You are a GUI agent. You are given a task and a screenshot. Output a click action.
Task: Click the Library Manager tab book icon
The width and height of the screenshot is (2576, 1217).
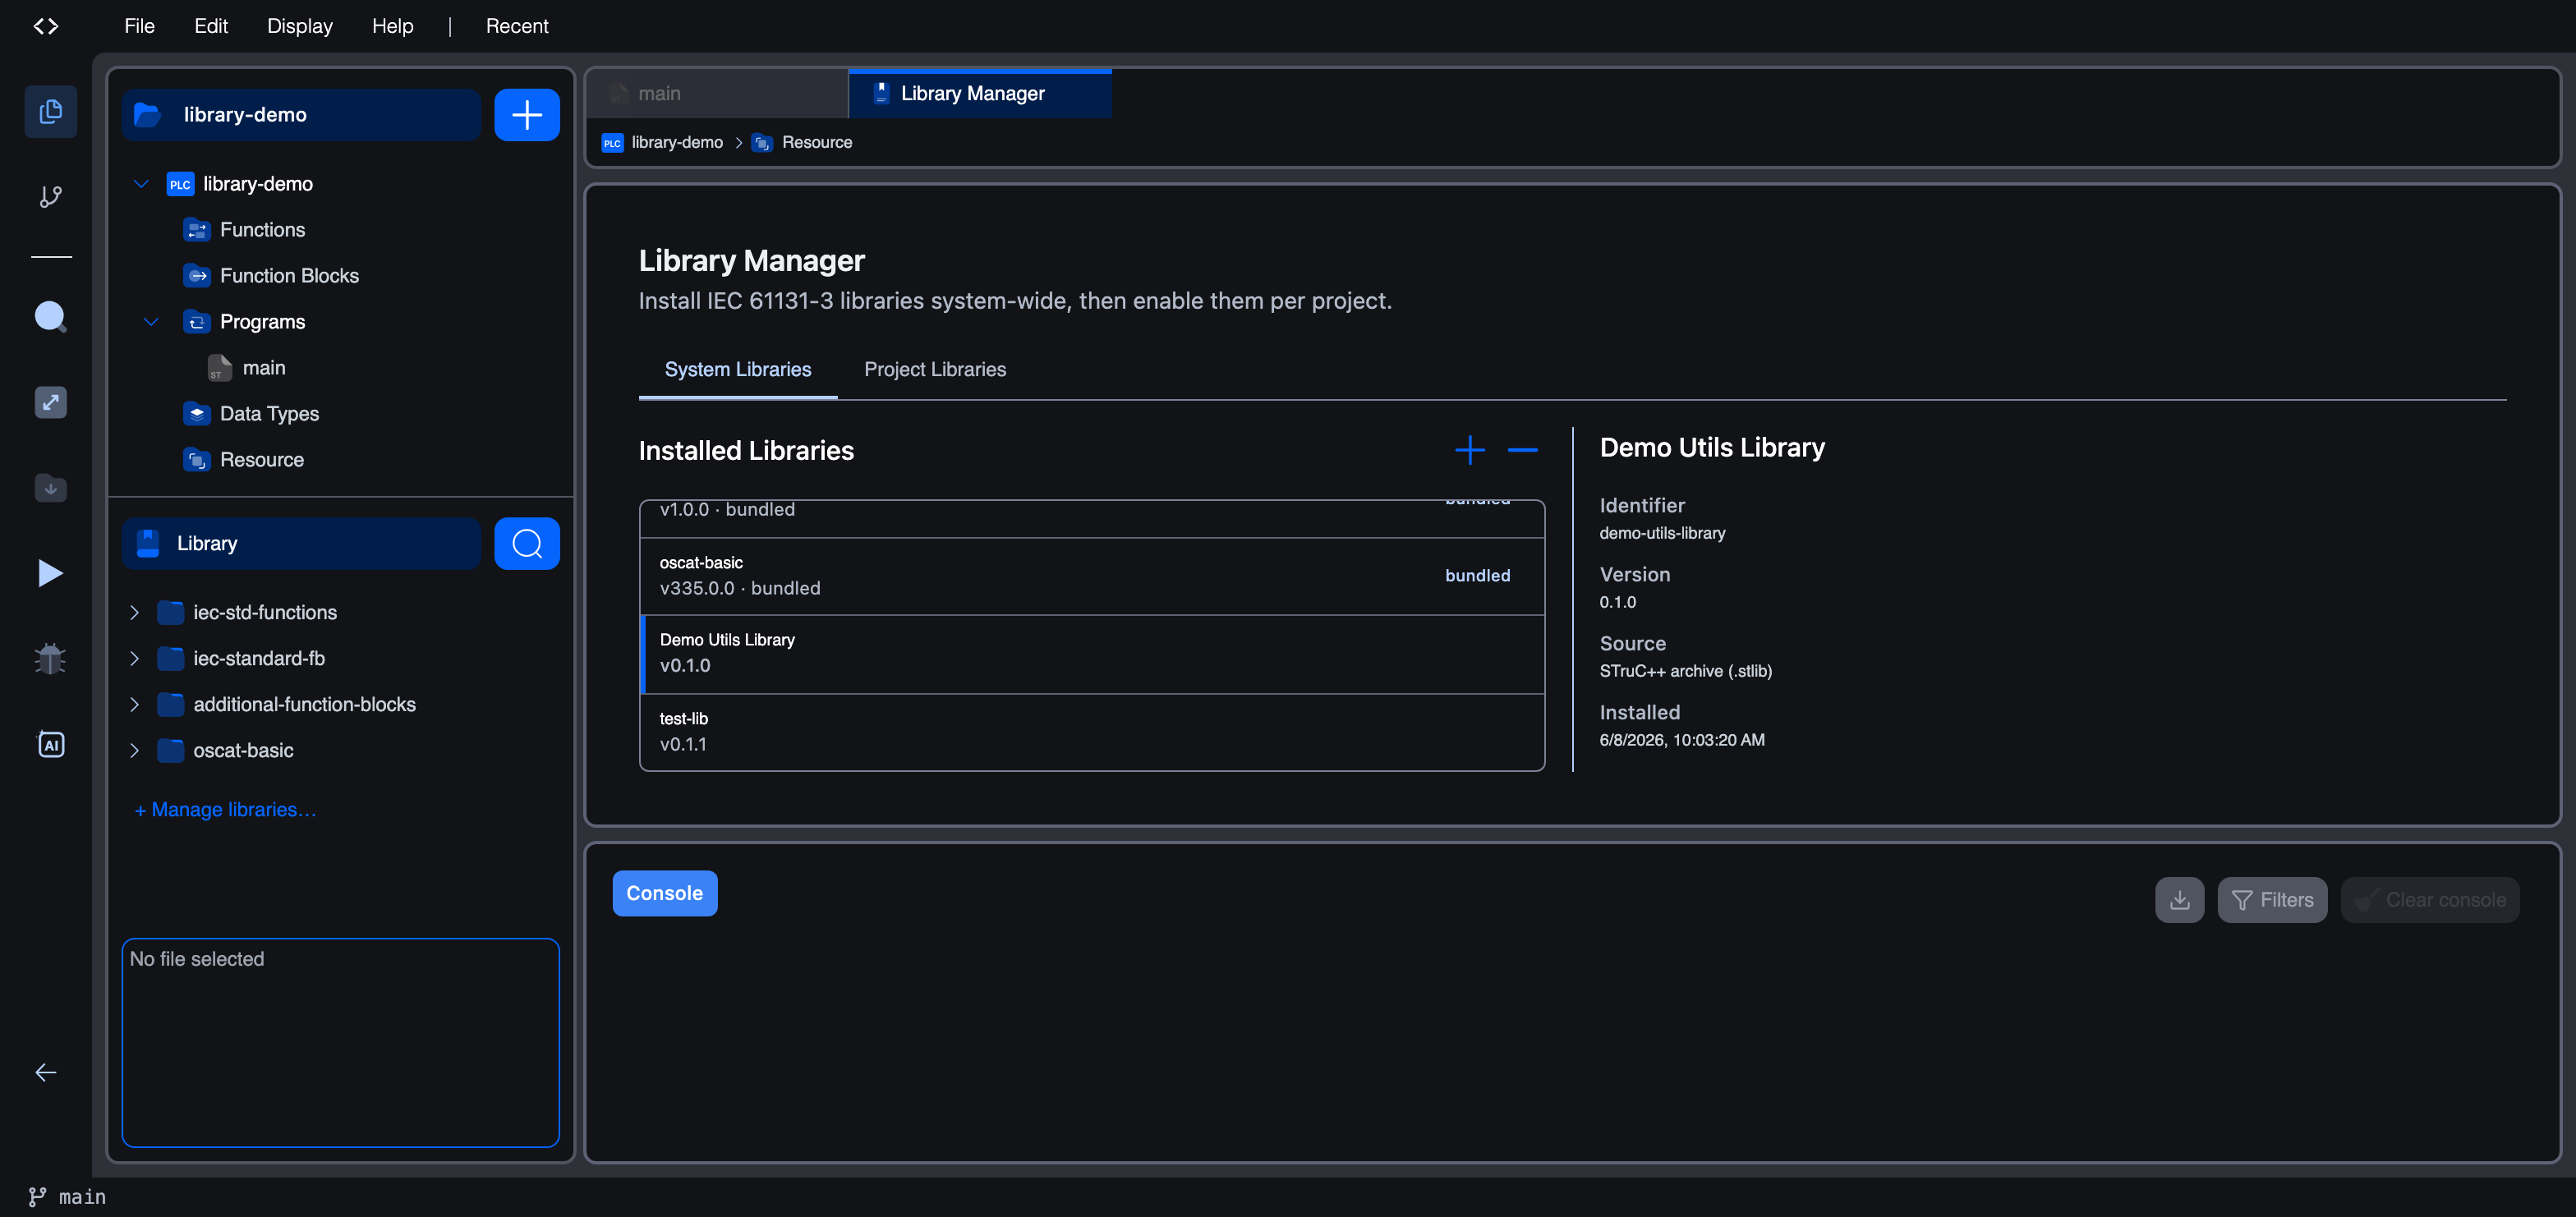pos(881,93)
